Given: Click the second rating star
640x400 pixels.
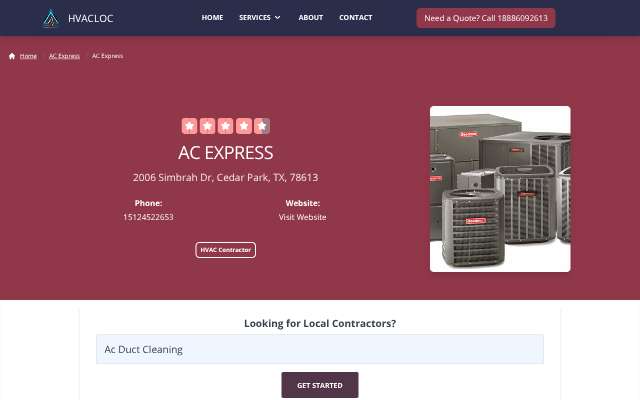Looking at the screenshot, I should tap(207, 126).
